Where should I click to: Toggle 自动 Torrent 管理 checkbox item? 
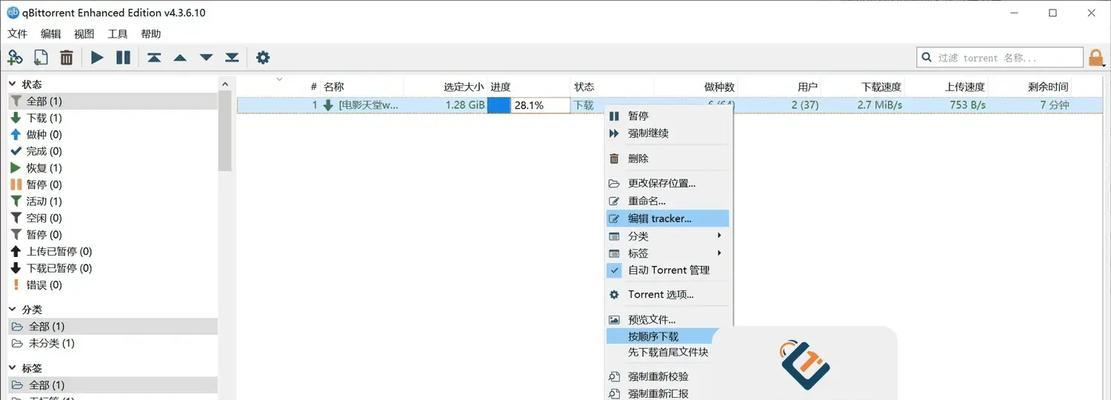(x=668, y=270)
